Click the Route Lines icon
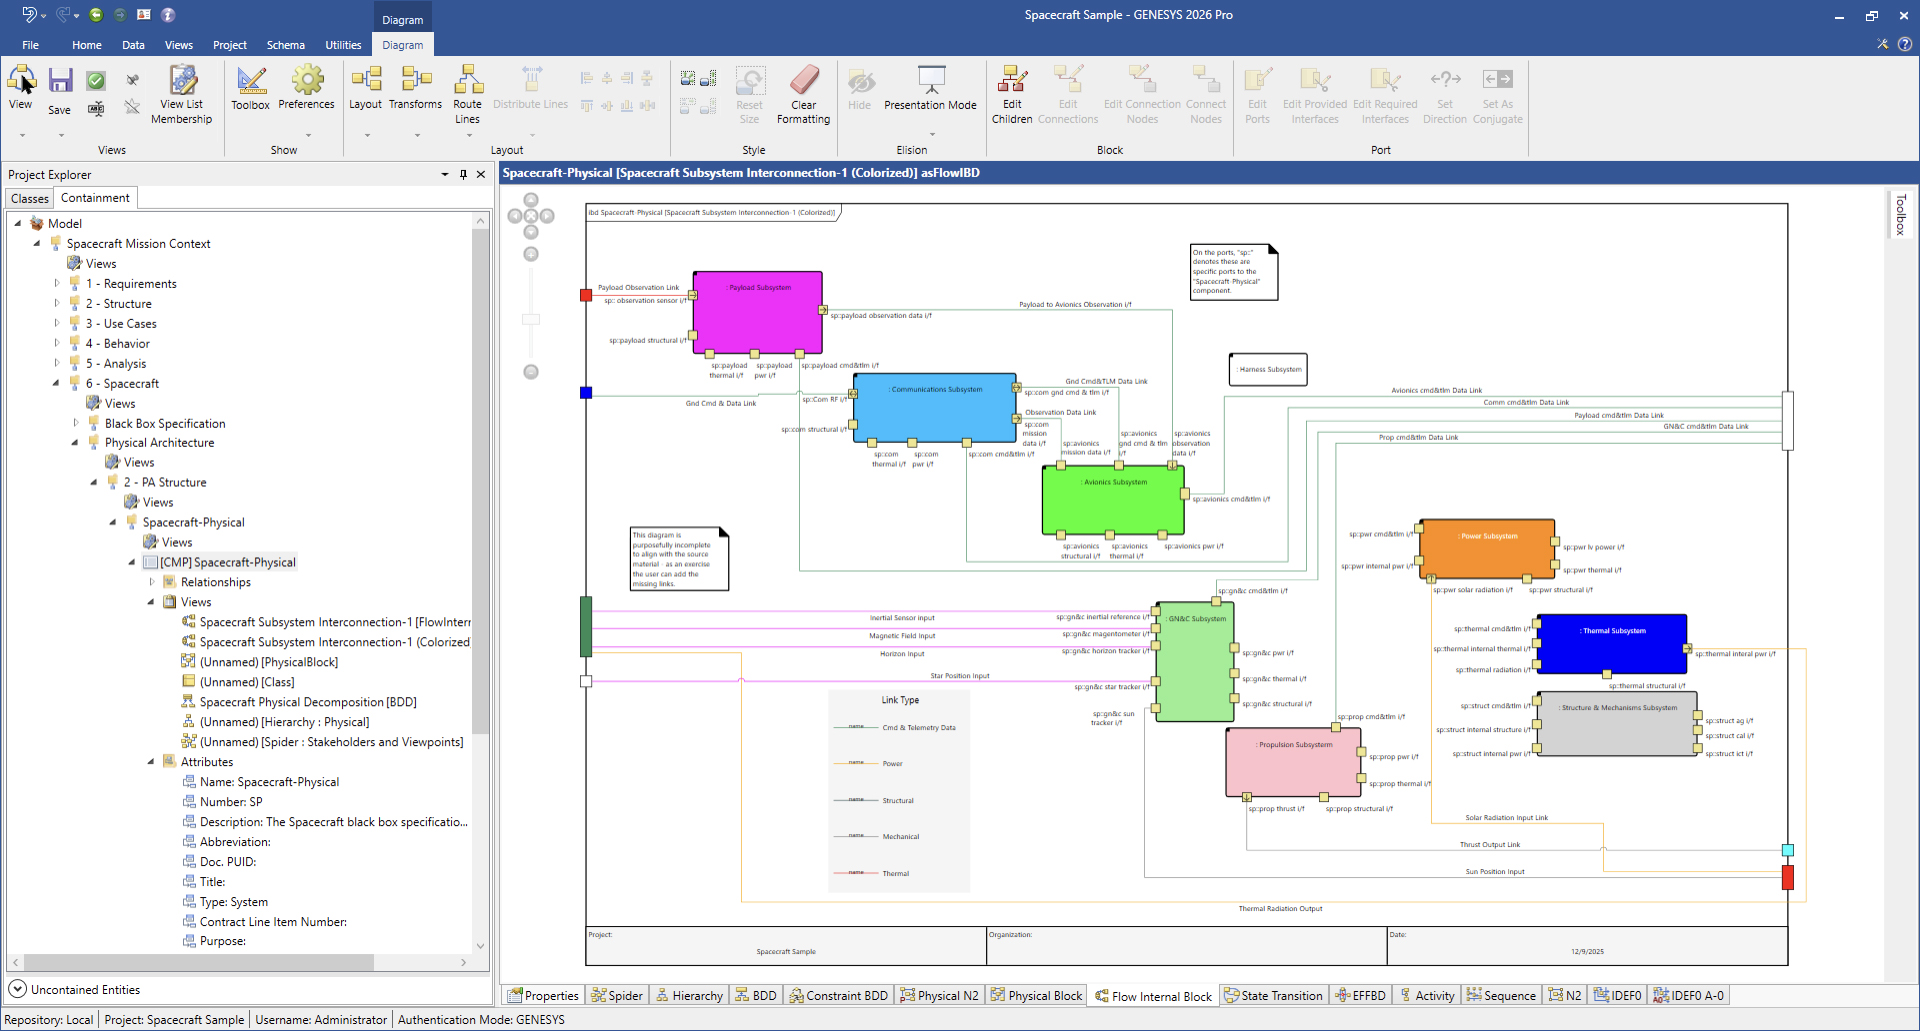Image resolution: width=1920 pixels, height=1031 pixels. point(467,81)
